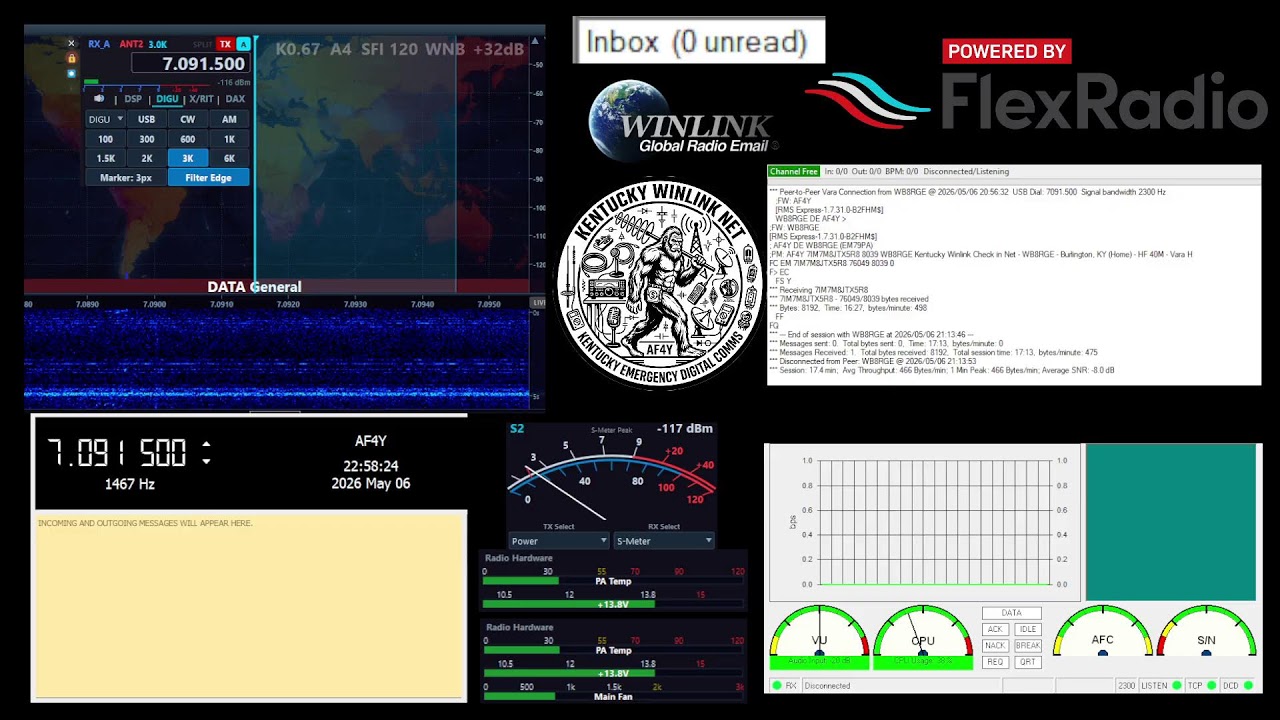Switch mode to USB
Screen dimensions: 1280x720
[147, 120]
